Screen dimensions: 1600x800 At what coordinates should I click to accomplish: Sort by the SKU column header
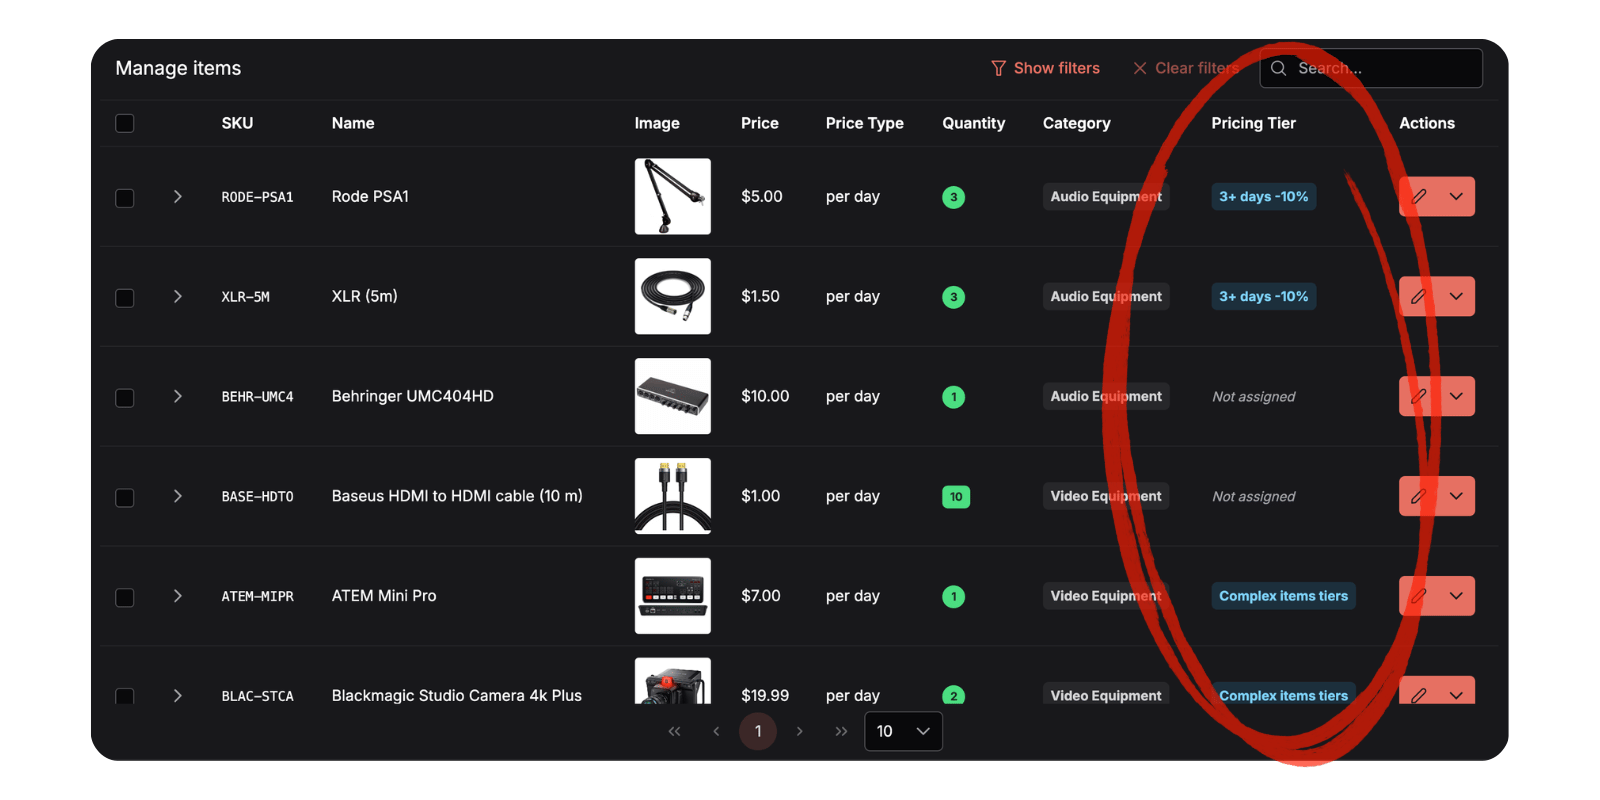point(237,123)
